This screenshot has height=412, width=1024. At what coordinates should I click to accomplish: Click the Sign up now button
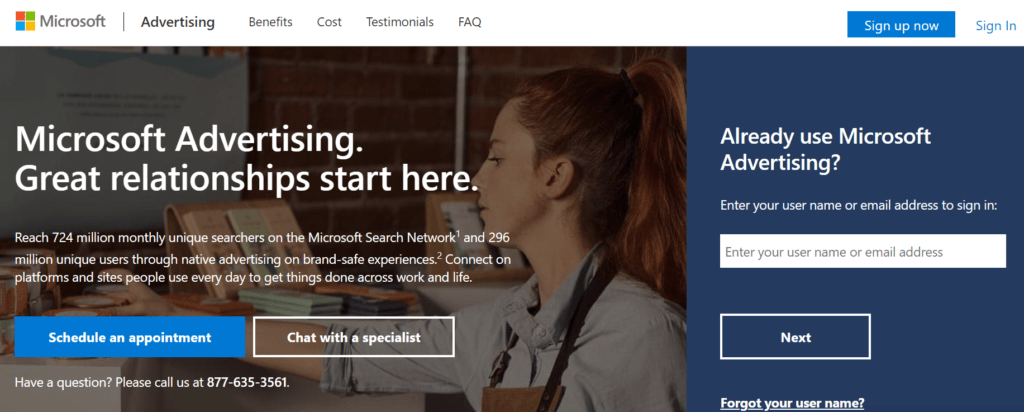pyautogui.click(x=901, y=25)
